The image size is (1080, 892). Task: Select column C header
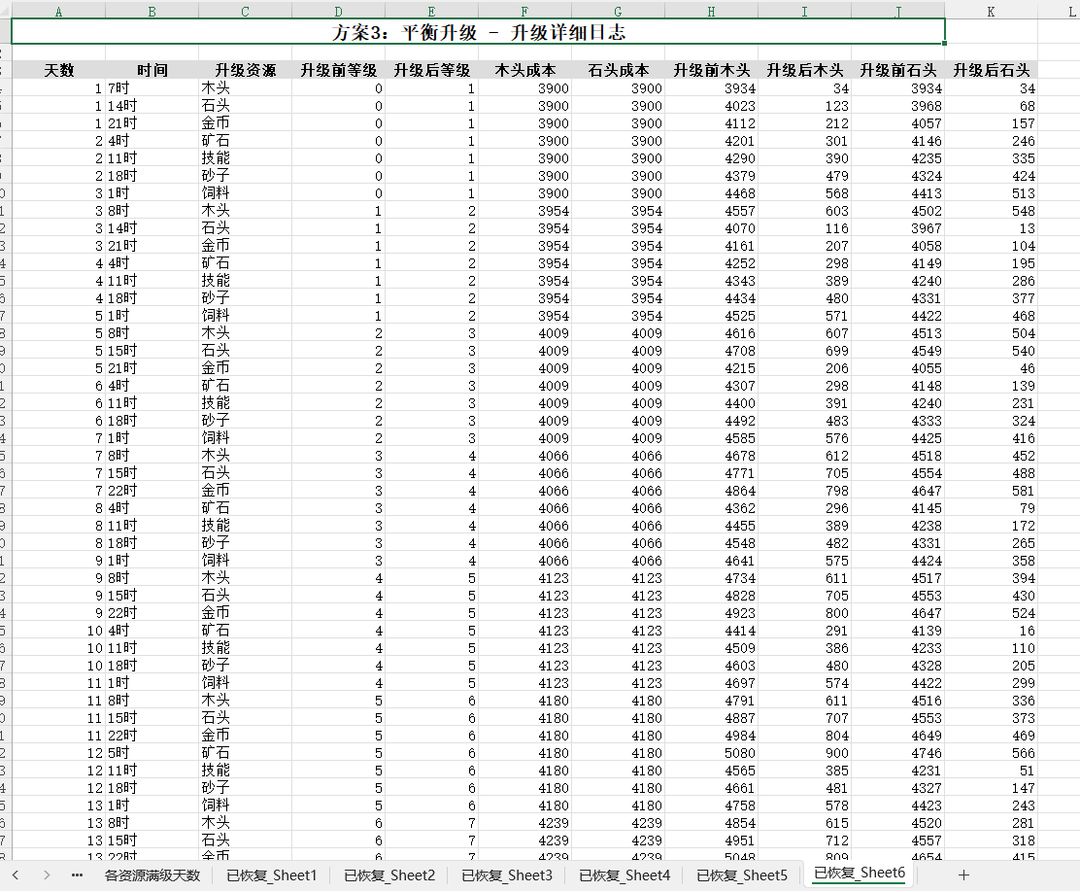pyautogui.click(x=245, y=12)
